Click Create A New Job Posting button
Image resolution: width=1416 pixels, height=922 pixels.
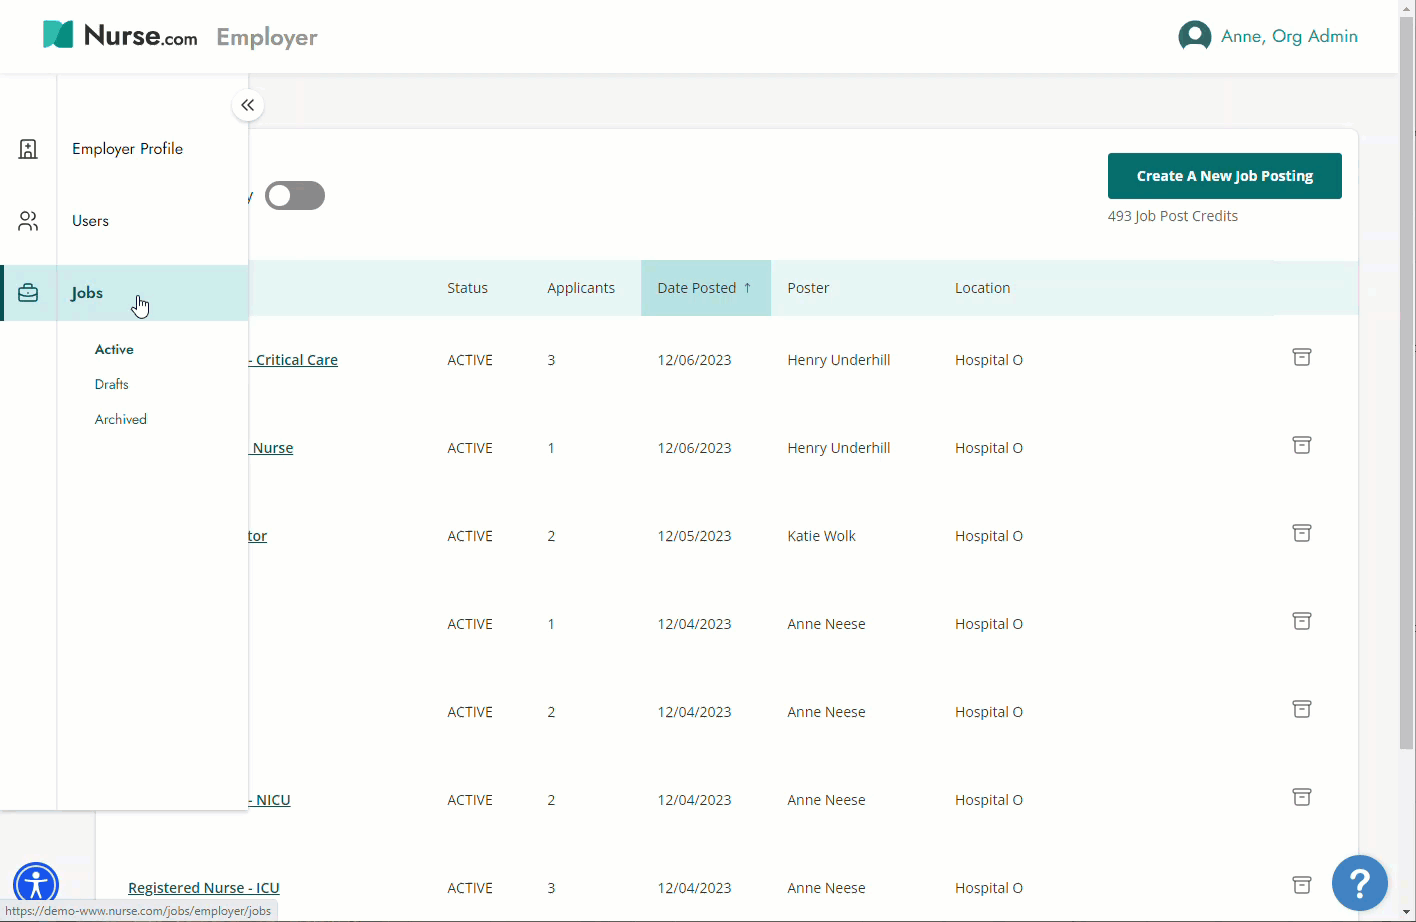tap(1224, 176)
